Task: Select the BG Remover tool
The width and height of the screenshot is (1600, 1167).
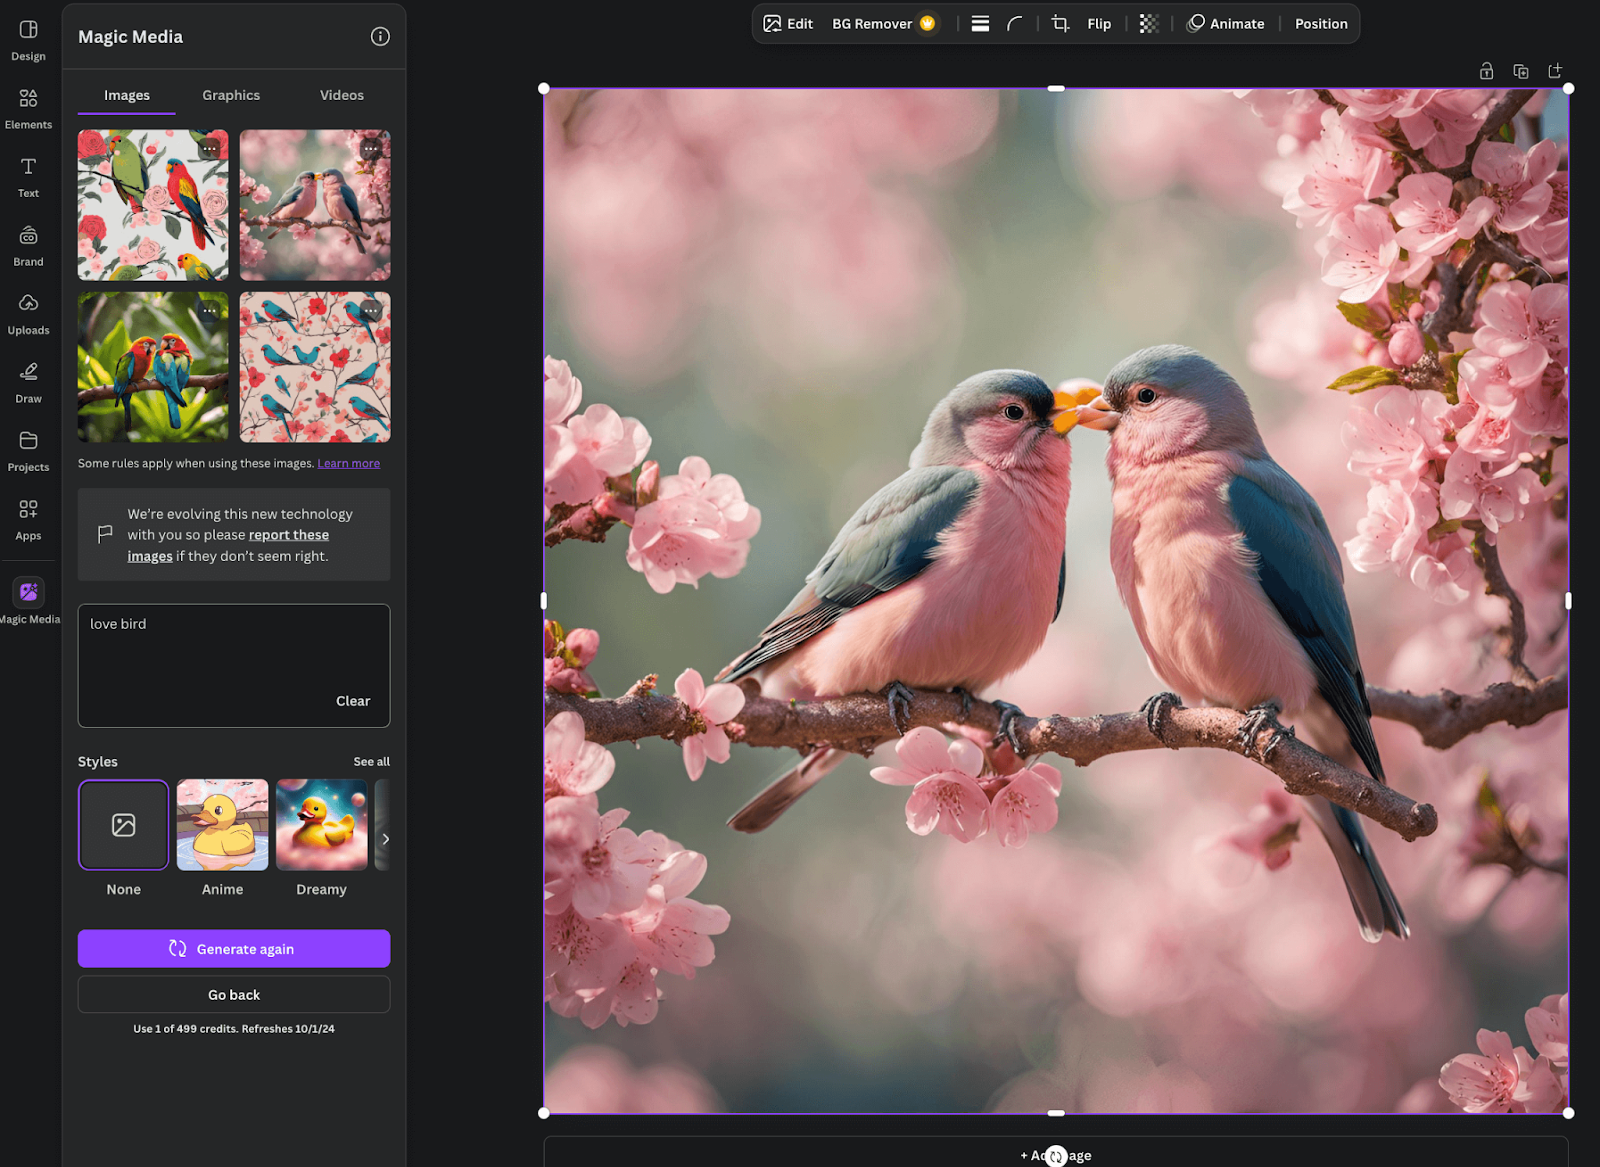Action: click(x=873, y=23)
